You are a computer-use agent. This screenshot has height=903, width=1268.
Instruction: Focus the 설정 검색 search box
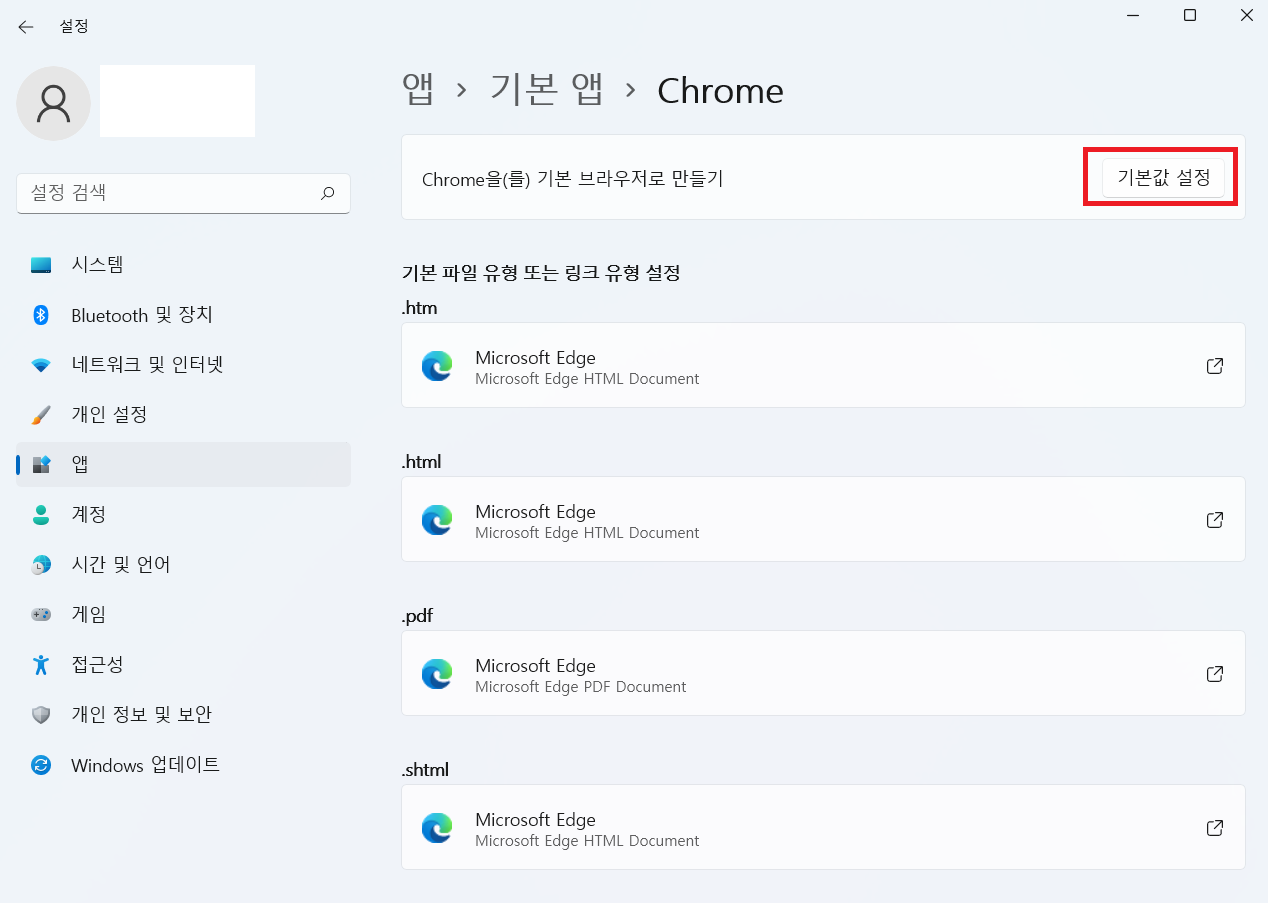pyautogui.click(x=183, y=192)
